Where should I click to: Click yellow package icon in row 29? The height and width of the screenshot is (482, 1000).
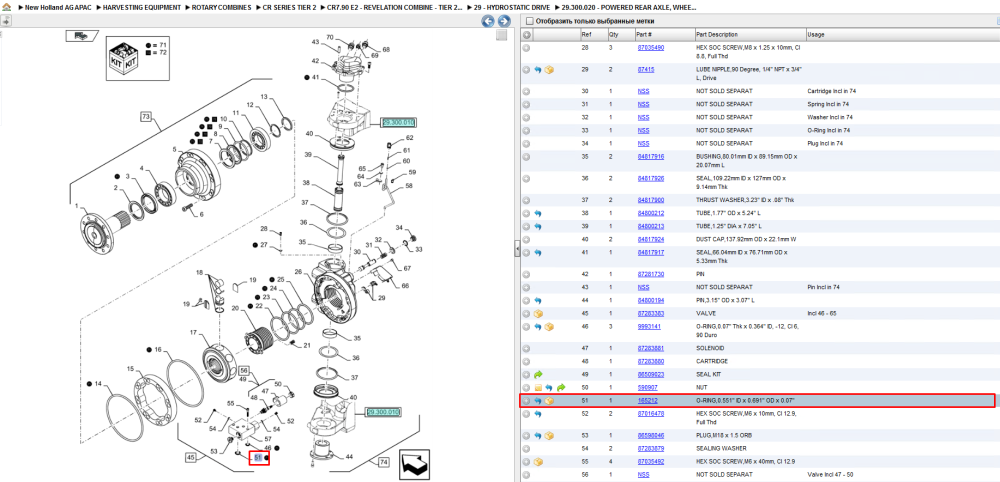[549, 69]
